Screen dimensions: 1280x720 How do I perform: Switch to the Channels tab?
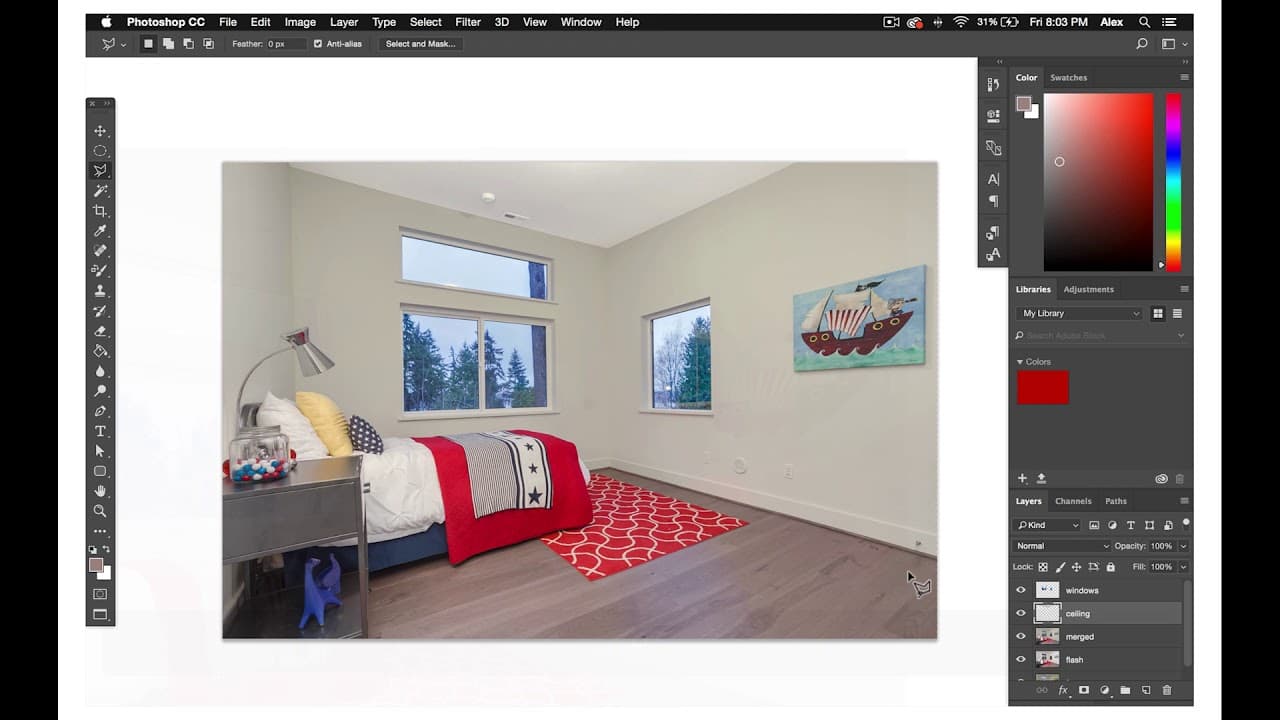click(1073, 501)
